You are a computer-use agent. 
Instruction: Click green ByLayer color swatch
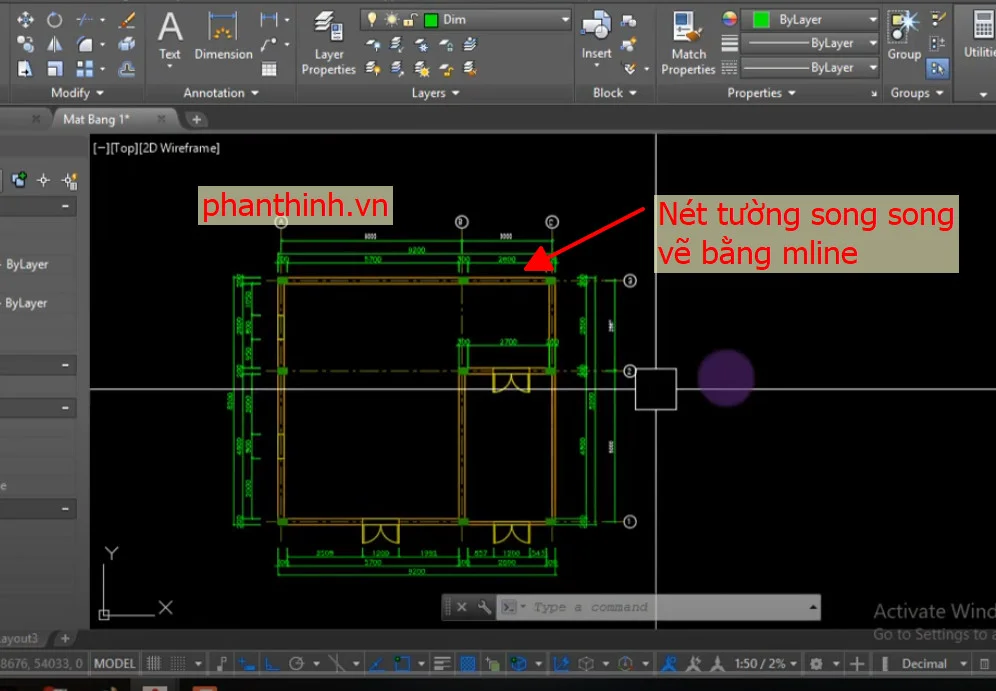pos(760,20)
